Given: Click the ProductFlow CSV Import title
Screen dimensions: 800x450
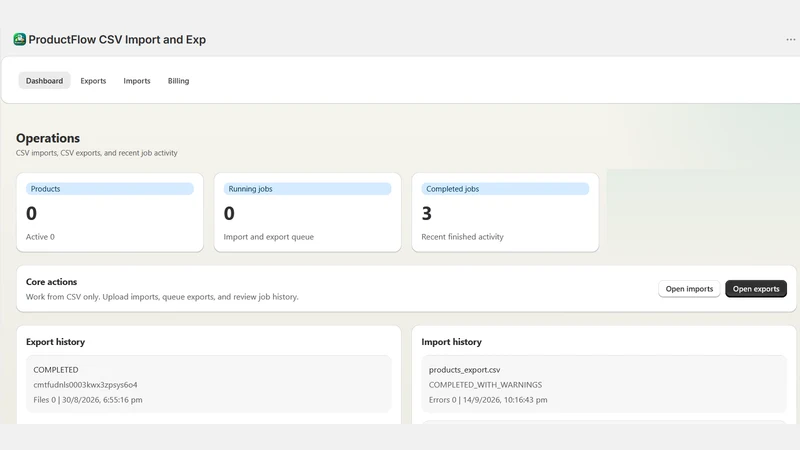Looking at the screenshot, I should tap(117, 40).
